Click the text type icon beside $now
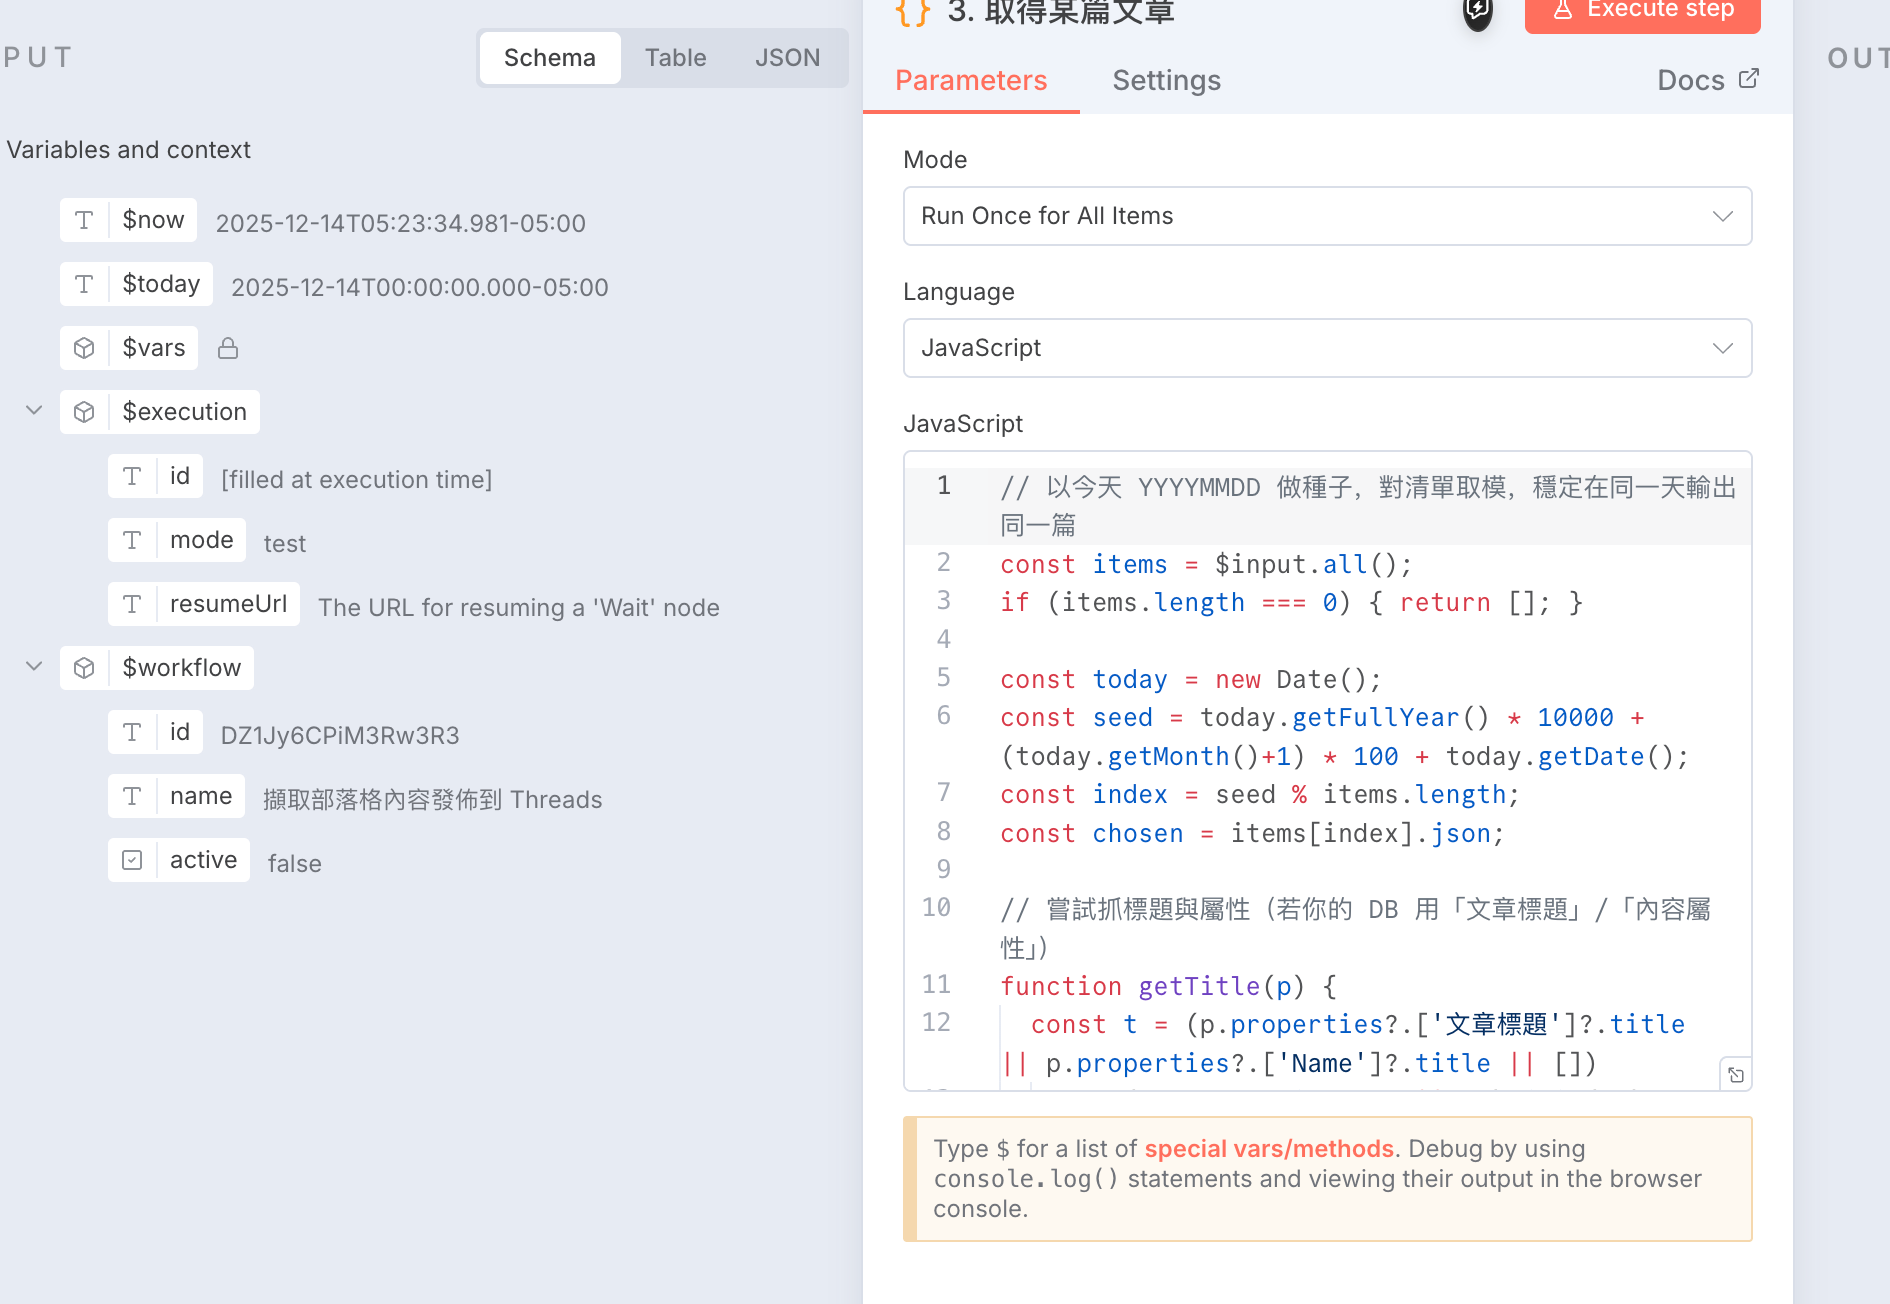The width and height of the screenshot is (1890, 1304). [85, 220]
